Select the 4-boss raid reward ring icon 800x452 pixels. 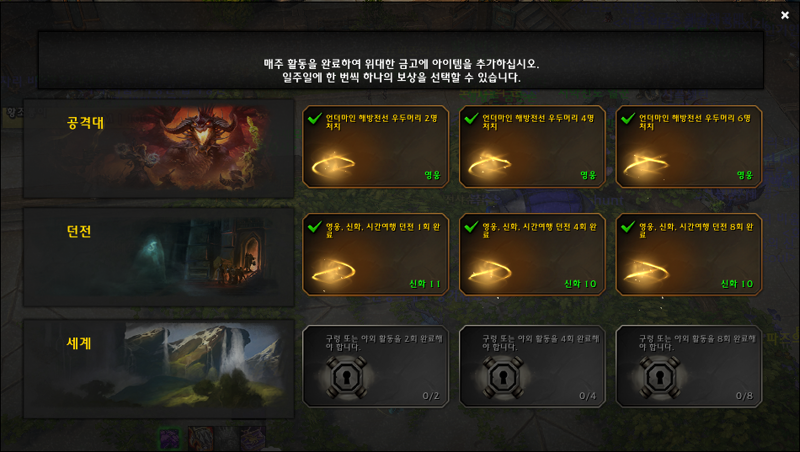(x=490, y=164)
